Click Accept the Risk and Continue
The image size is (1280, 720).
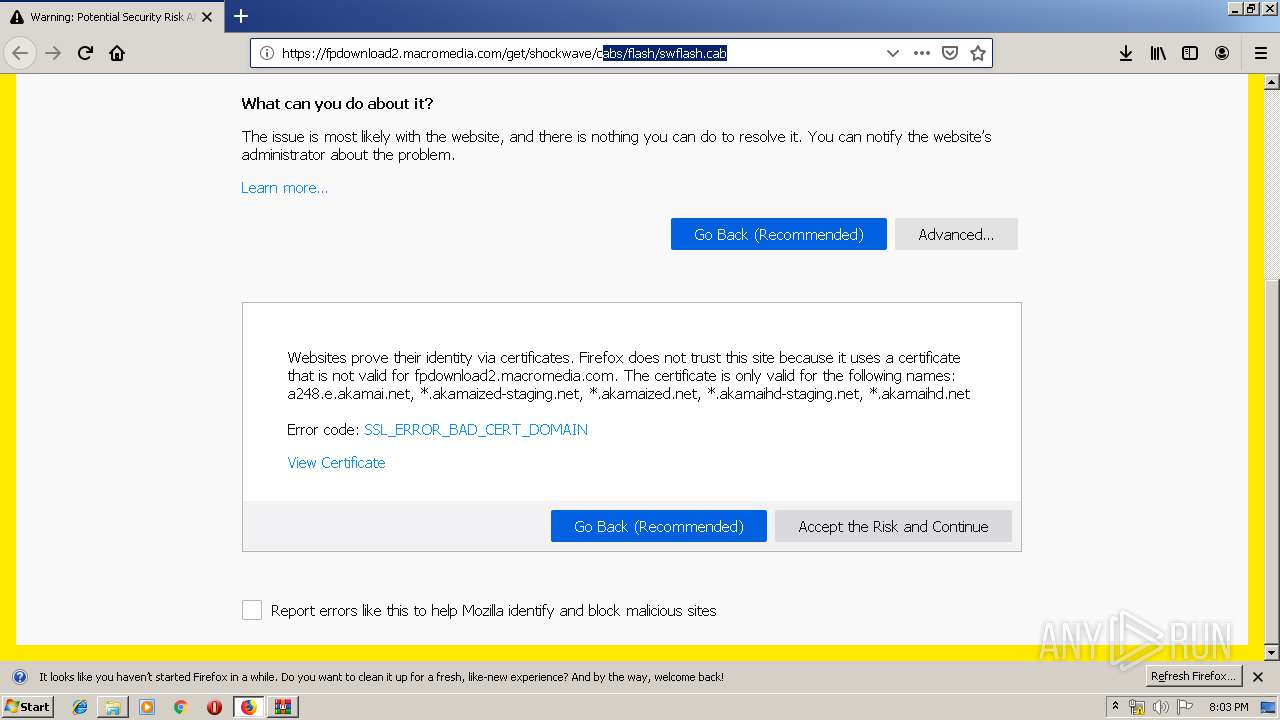tap(893, 526)
